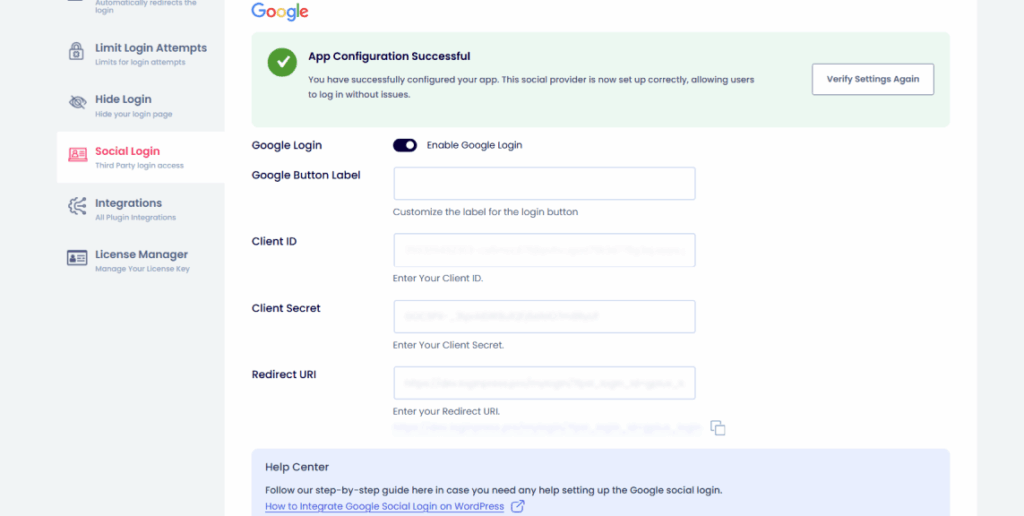The width and height of the screenshot is (1024, 516).
Task: Click the green success checkmark icon
Action: point(282,62)
